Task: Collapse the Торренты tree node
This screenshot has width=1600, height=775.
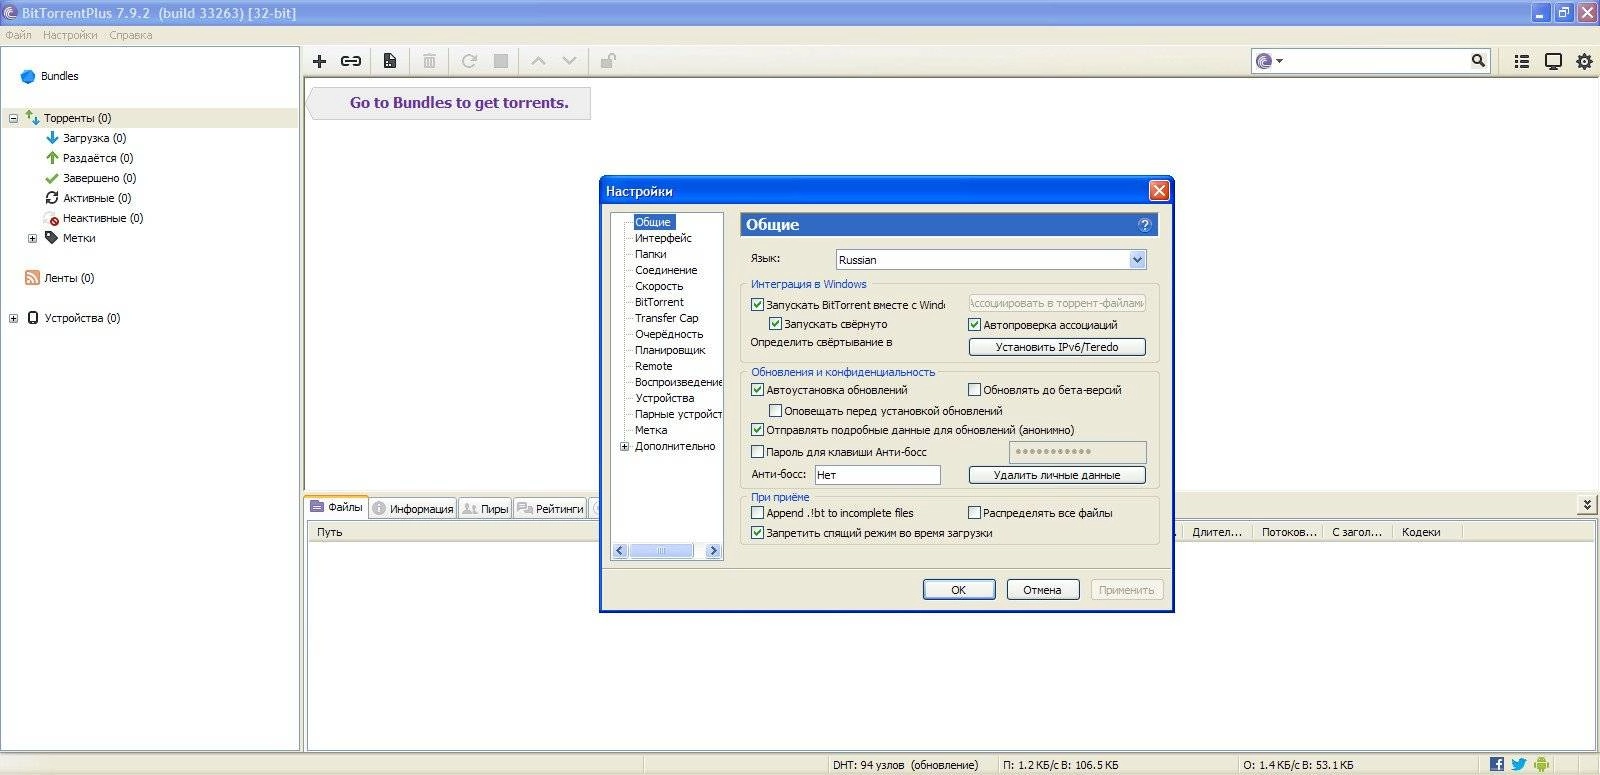Action: pos(13,118)
